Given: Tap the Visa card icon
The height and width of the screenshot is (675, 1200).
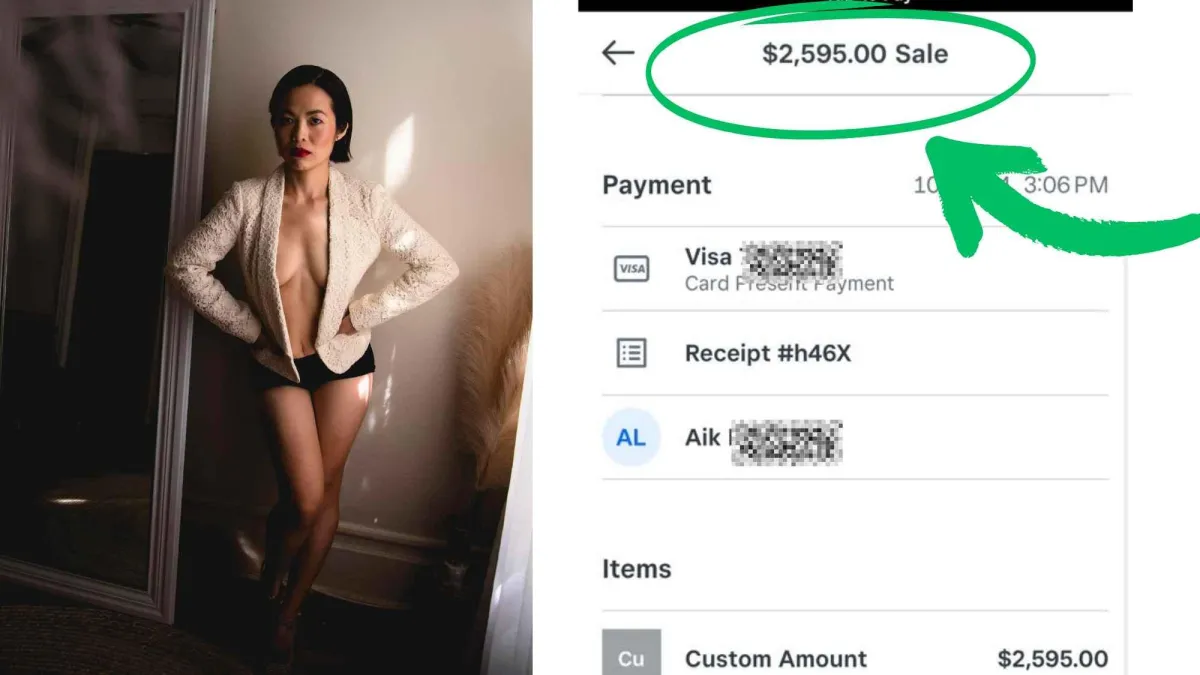Looking at the screenshot, I should (632, 269).
